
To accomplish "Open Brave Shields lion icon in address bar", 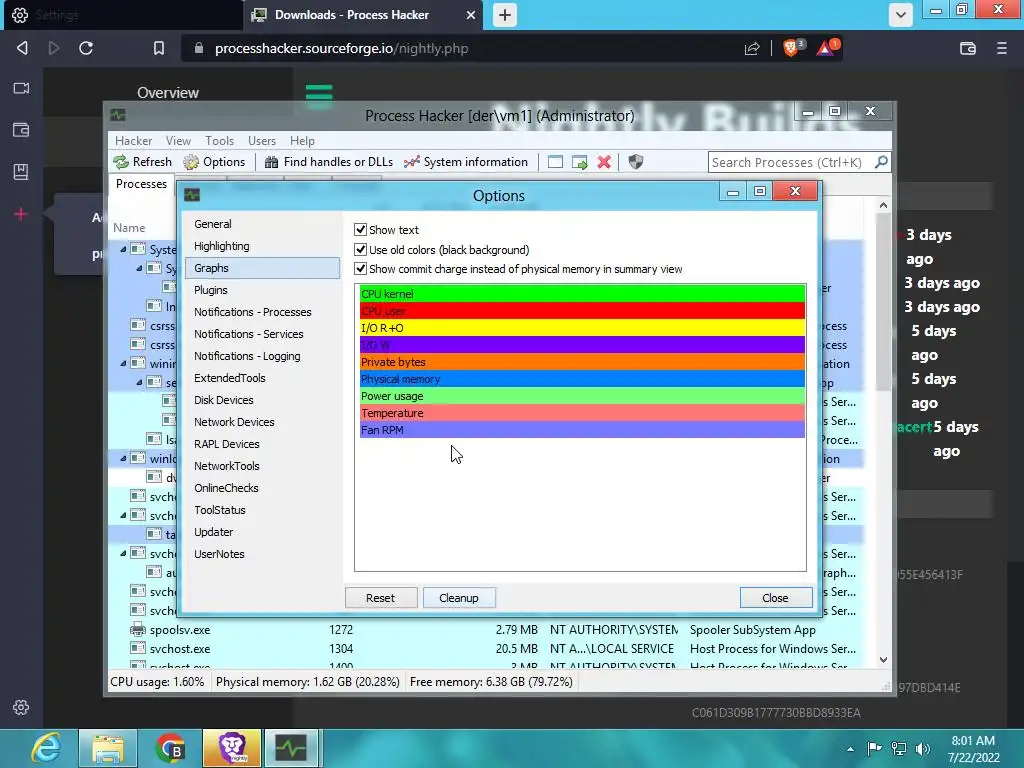I will [x=793, y=48].
